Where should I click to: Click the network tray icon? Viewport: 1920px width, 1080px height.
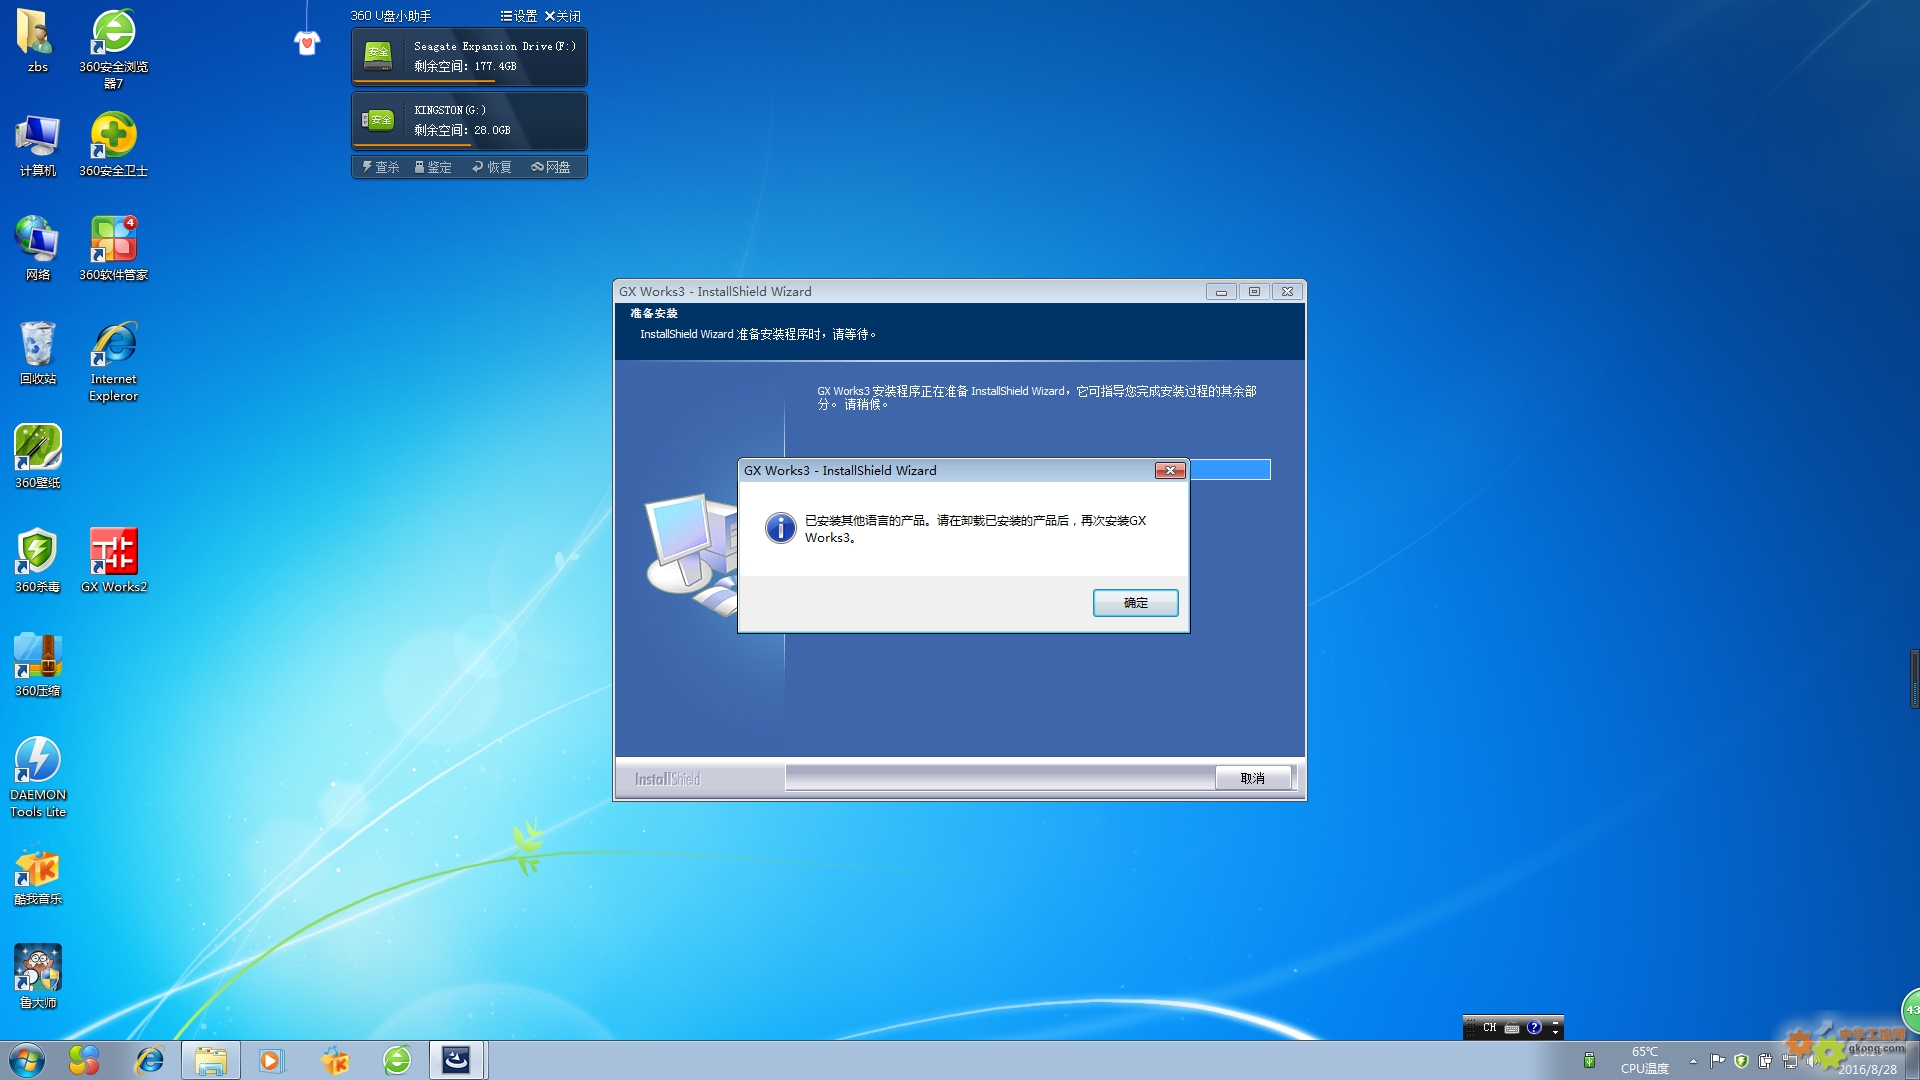(x=1790, y=1061)
